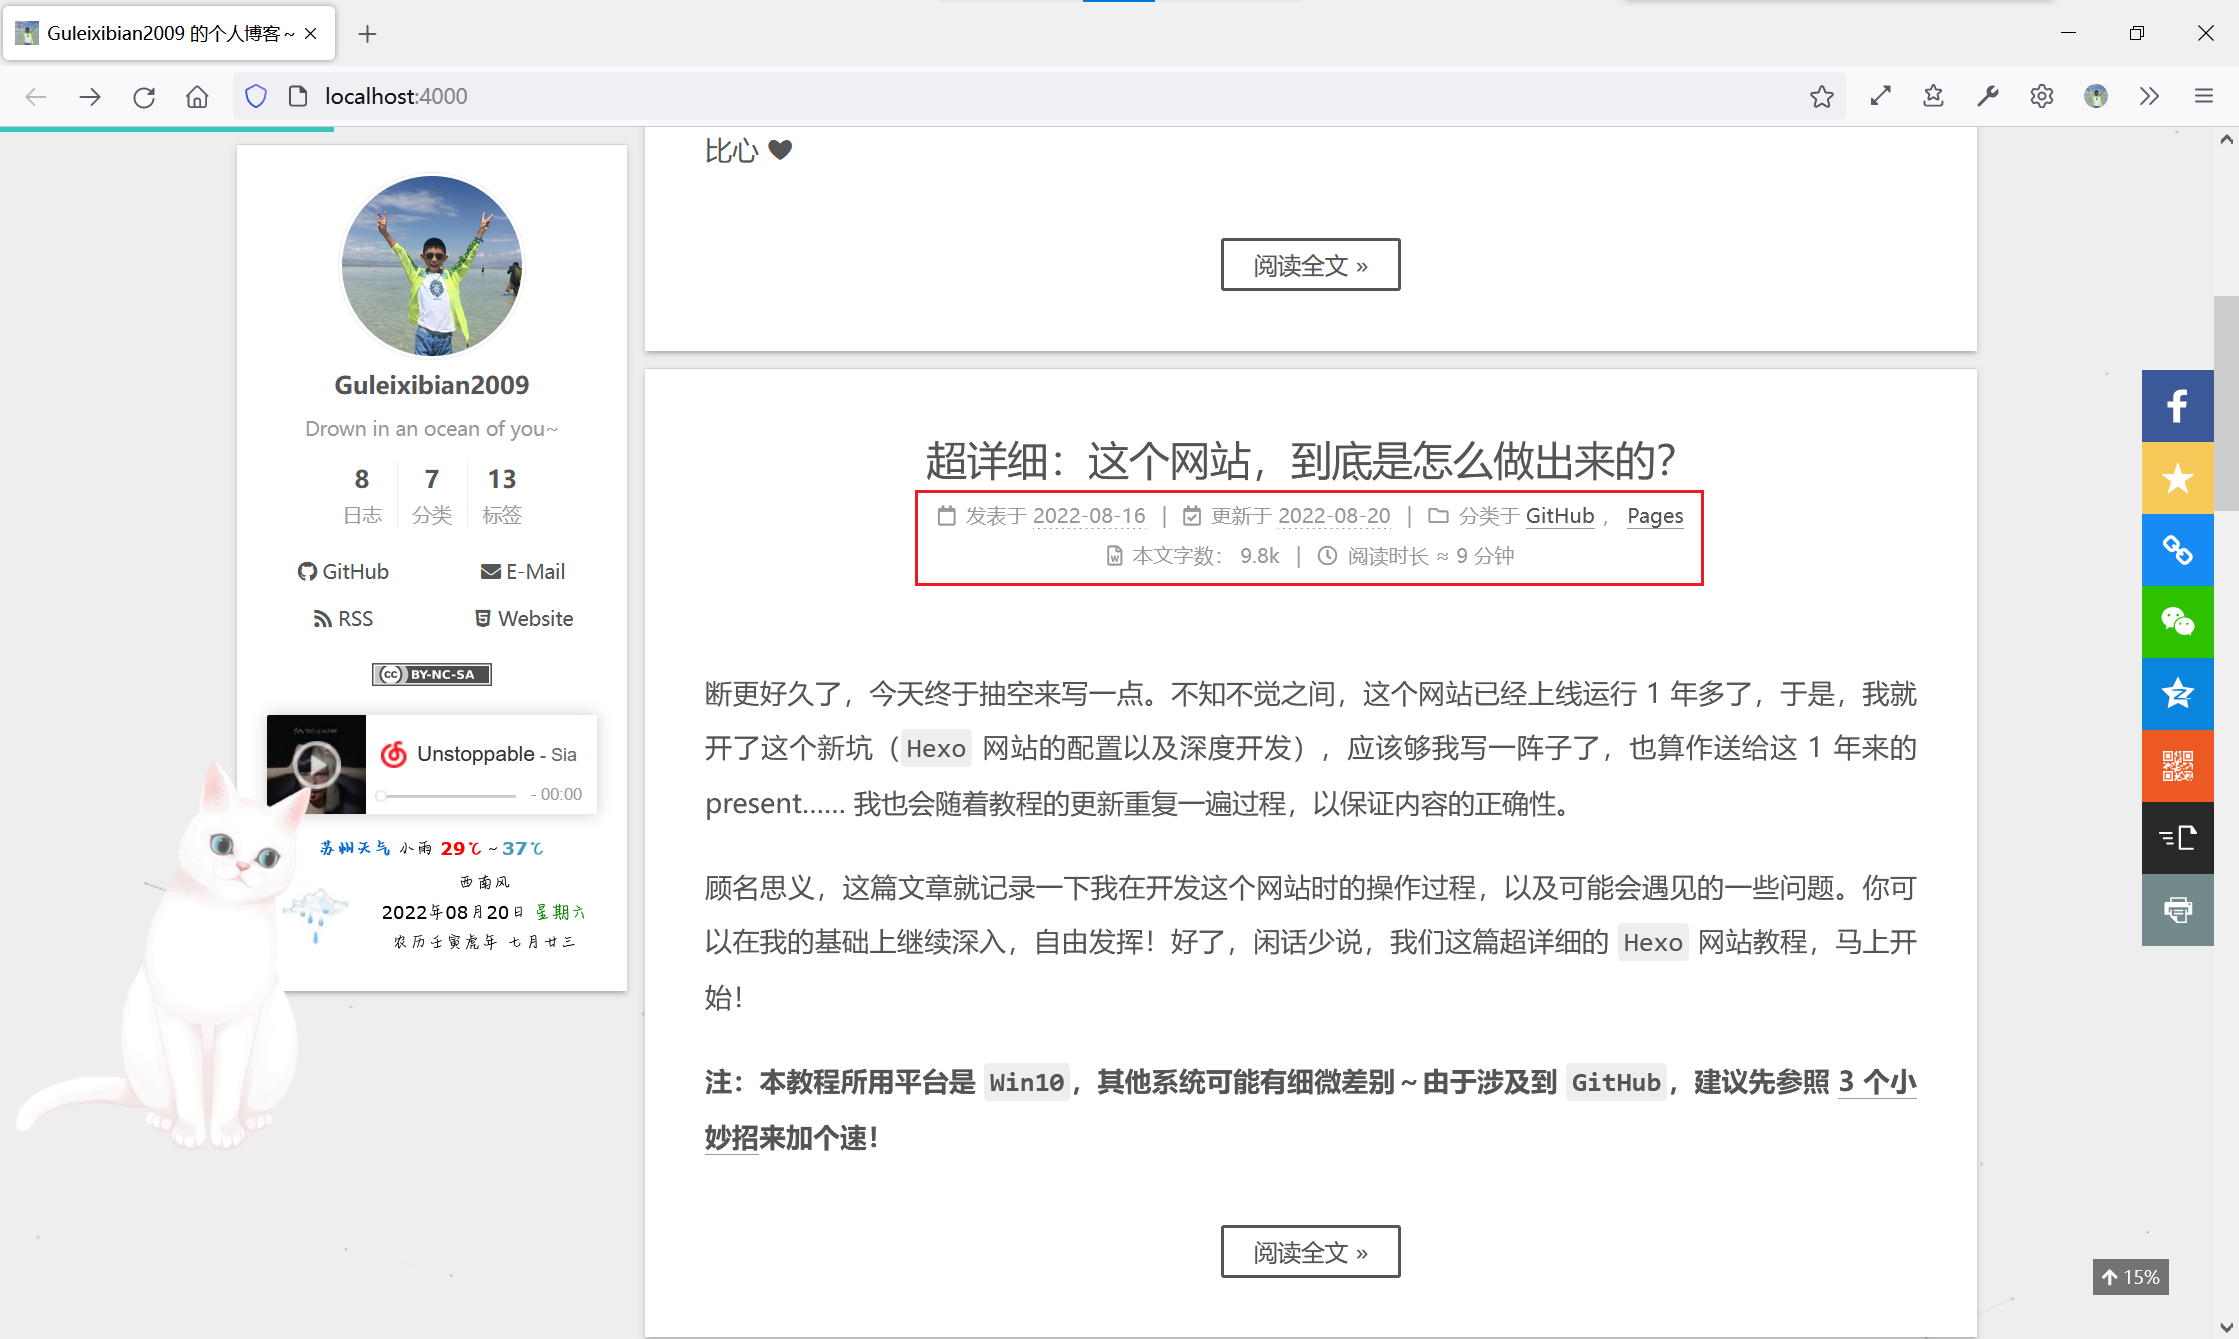
Task: Open the GitHub link in sidebar
Action: point(343,571)
